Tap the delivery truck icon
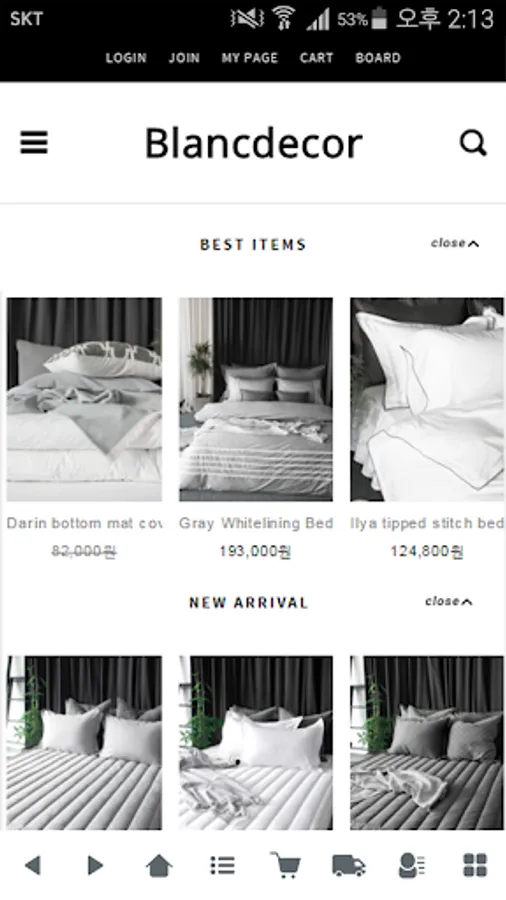Image resolution: width=506 pixels, height=900 pixels. [x=349, y=865]
